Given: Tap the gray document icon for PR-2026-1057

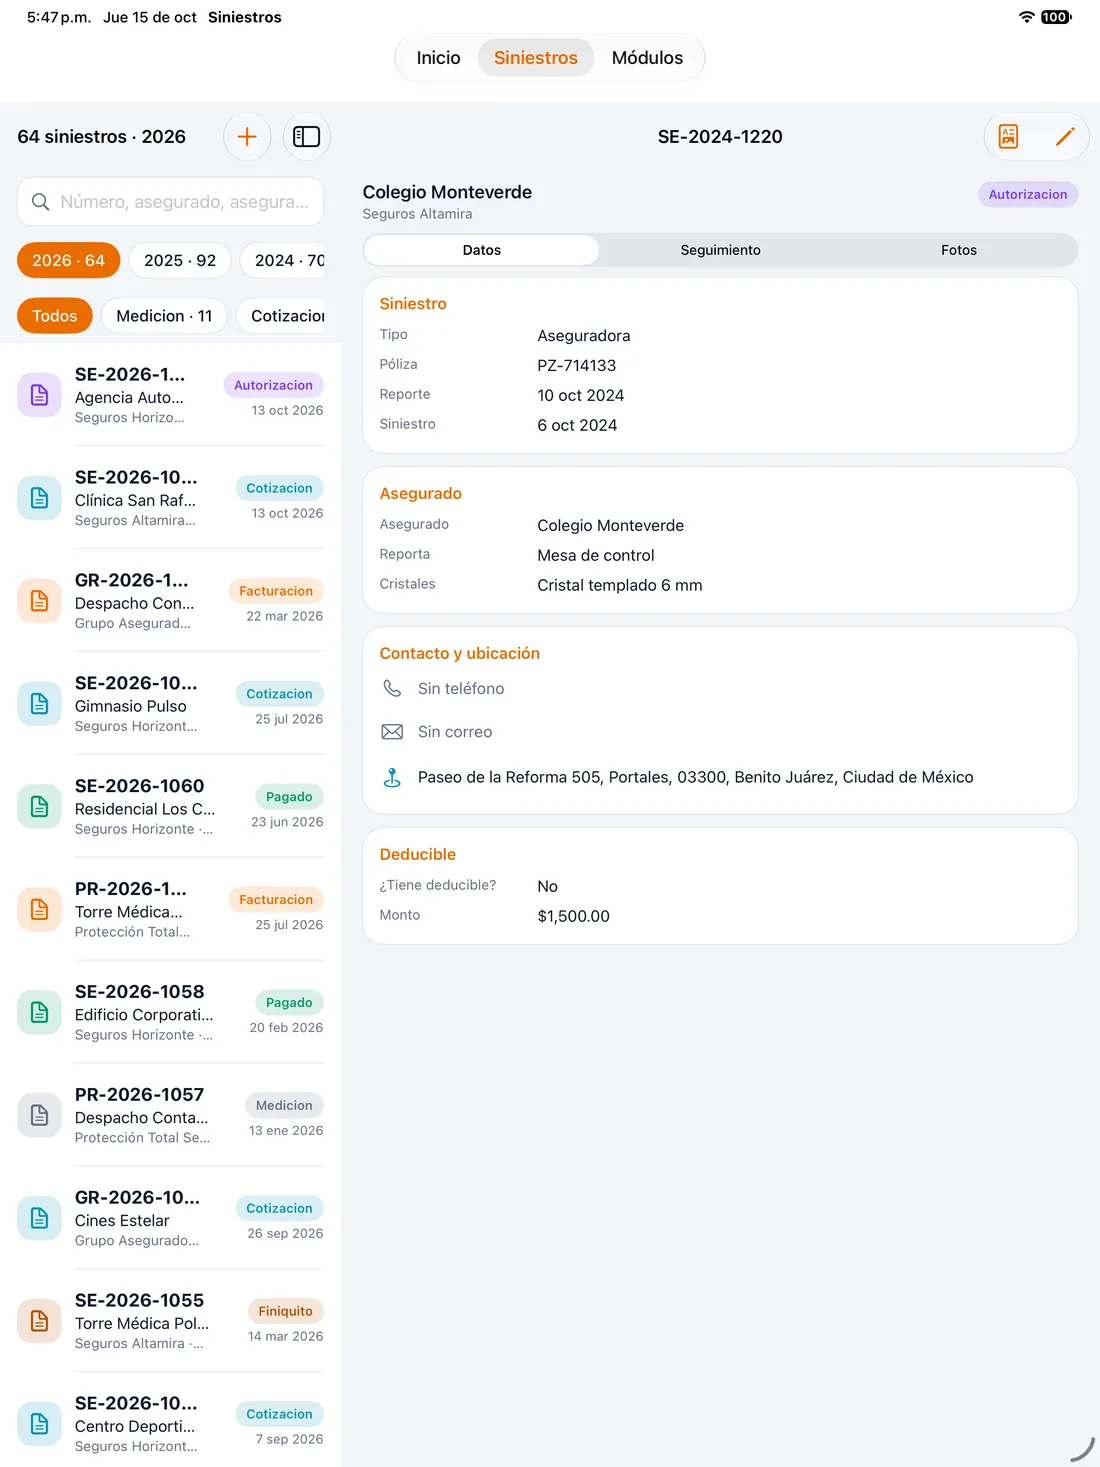Looking at the screenshot, I should pos(40,1116).
